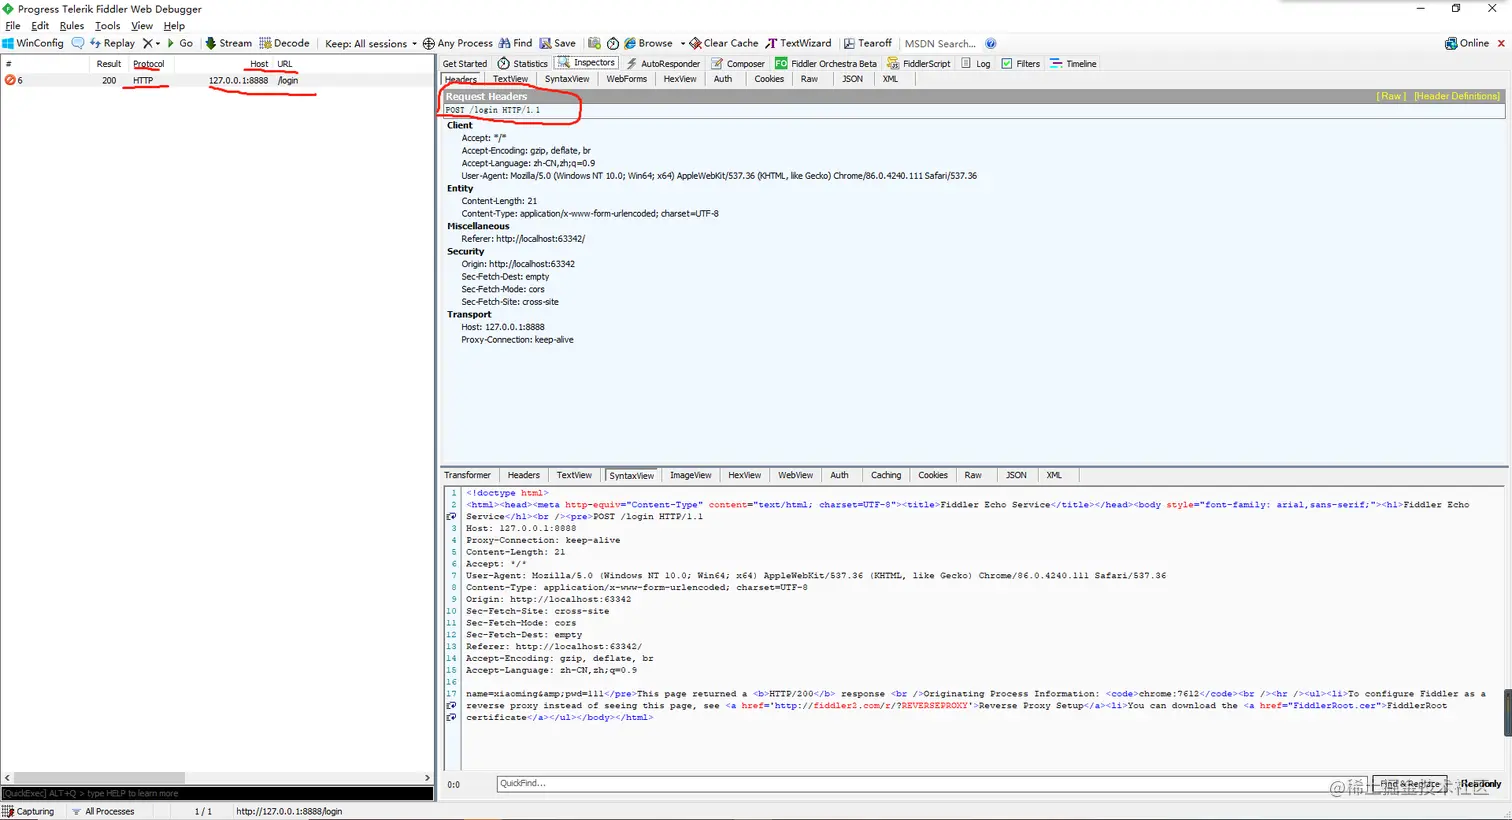Open the Fiddler Orchestra Beta tab
The image size is (1512, 820).
tap(826, 63)
